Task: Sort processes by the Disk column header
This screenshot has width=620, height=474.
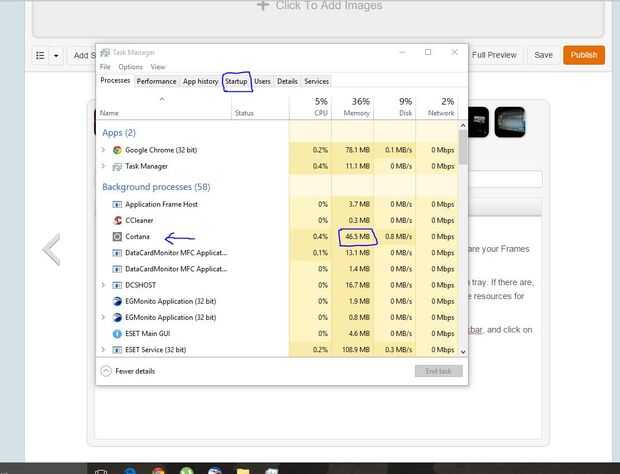Action: coord(395,107)
